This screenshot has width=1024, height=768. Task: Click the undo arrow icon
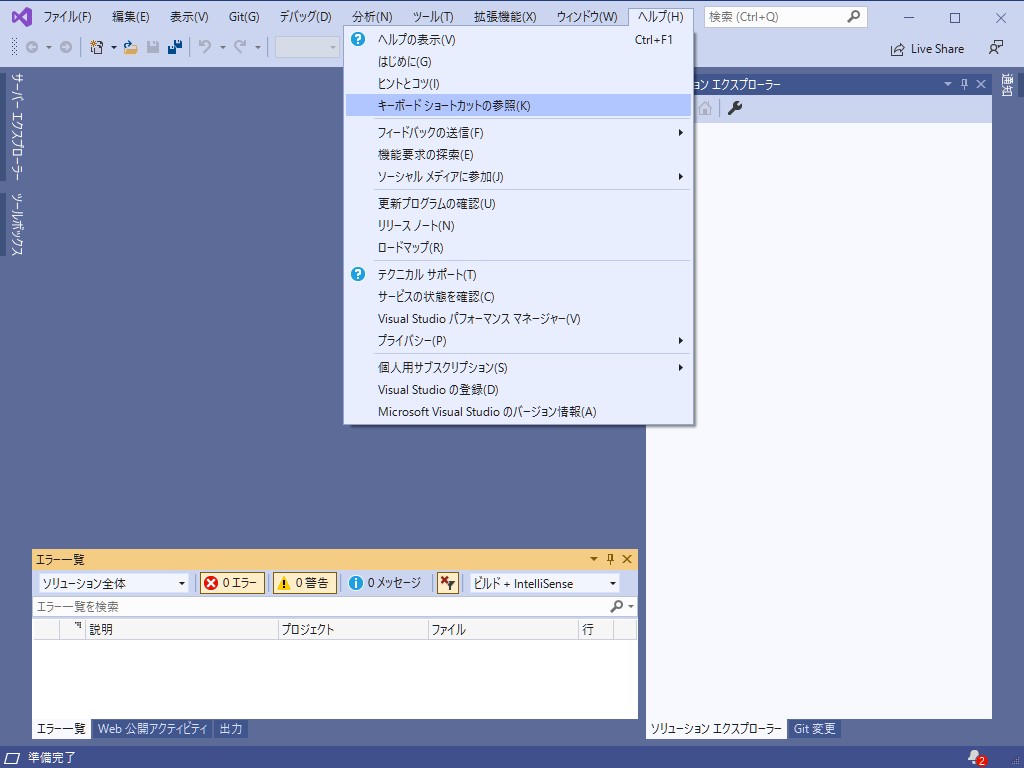205,47
